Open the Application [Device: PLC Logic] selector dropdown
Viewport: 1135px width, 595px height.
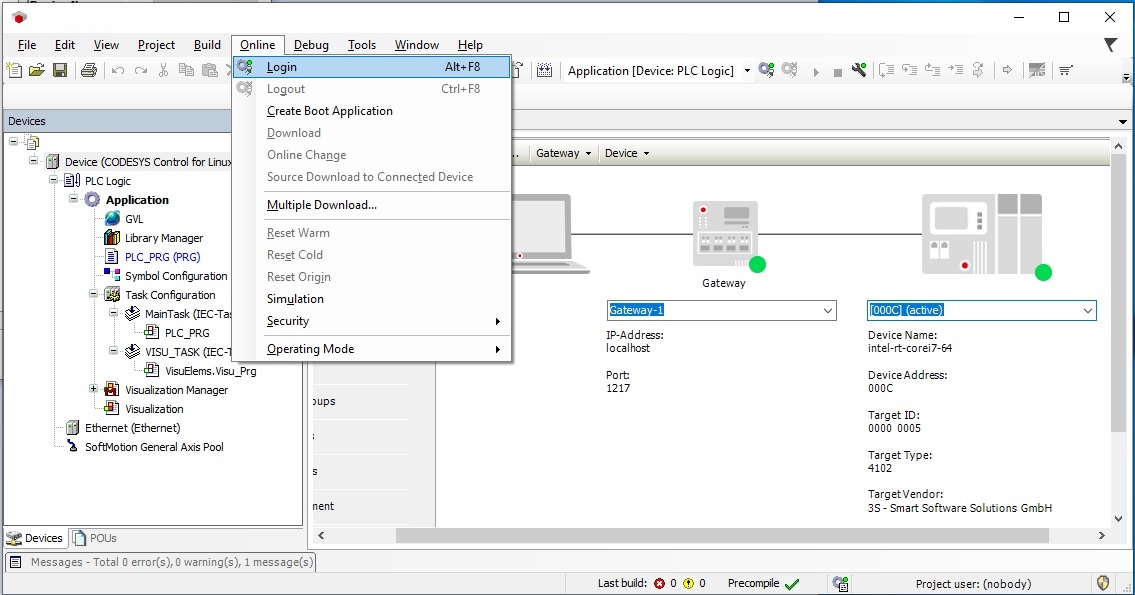(x=747, y=71)
